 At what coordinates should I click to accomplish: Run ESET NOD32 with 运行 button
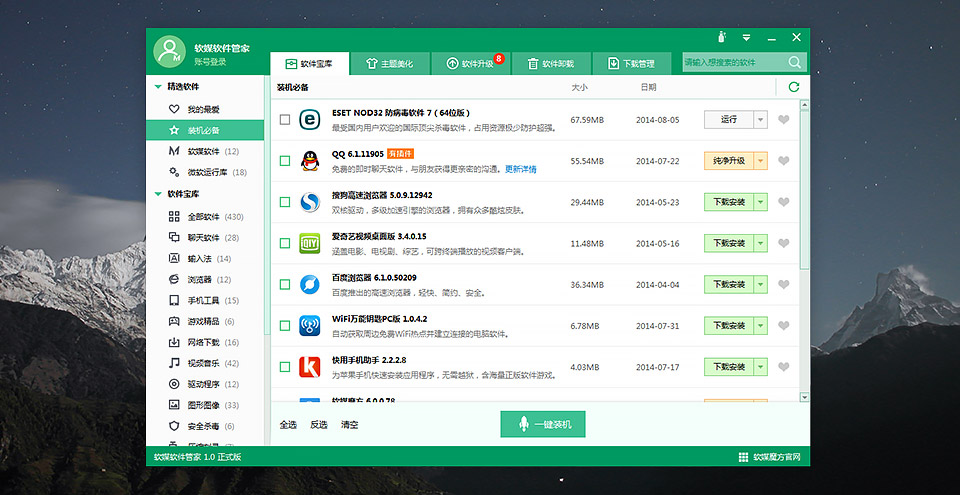point(729,119)
